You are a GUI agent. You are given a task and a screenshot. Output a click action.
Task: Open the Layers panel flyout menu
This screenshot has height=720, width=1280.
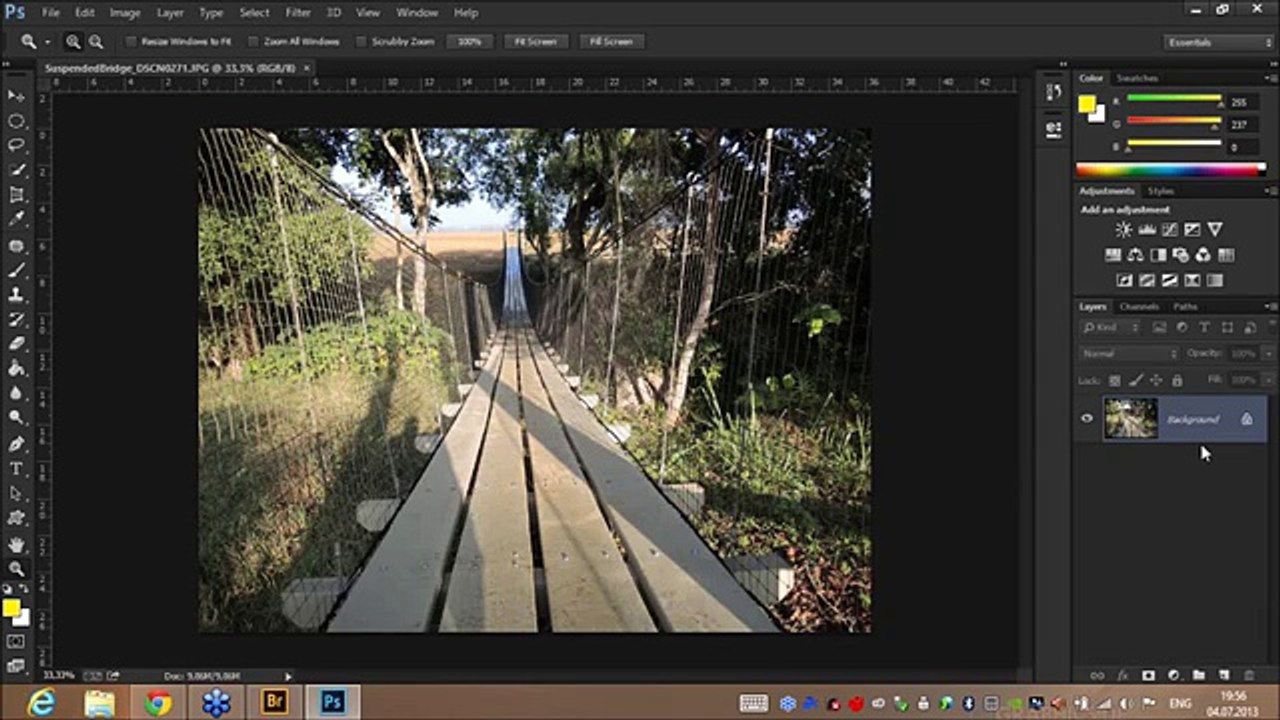click(x=1269, y=306)
